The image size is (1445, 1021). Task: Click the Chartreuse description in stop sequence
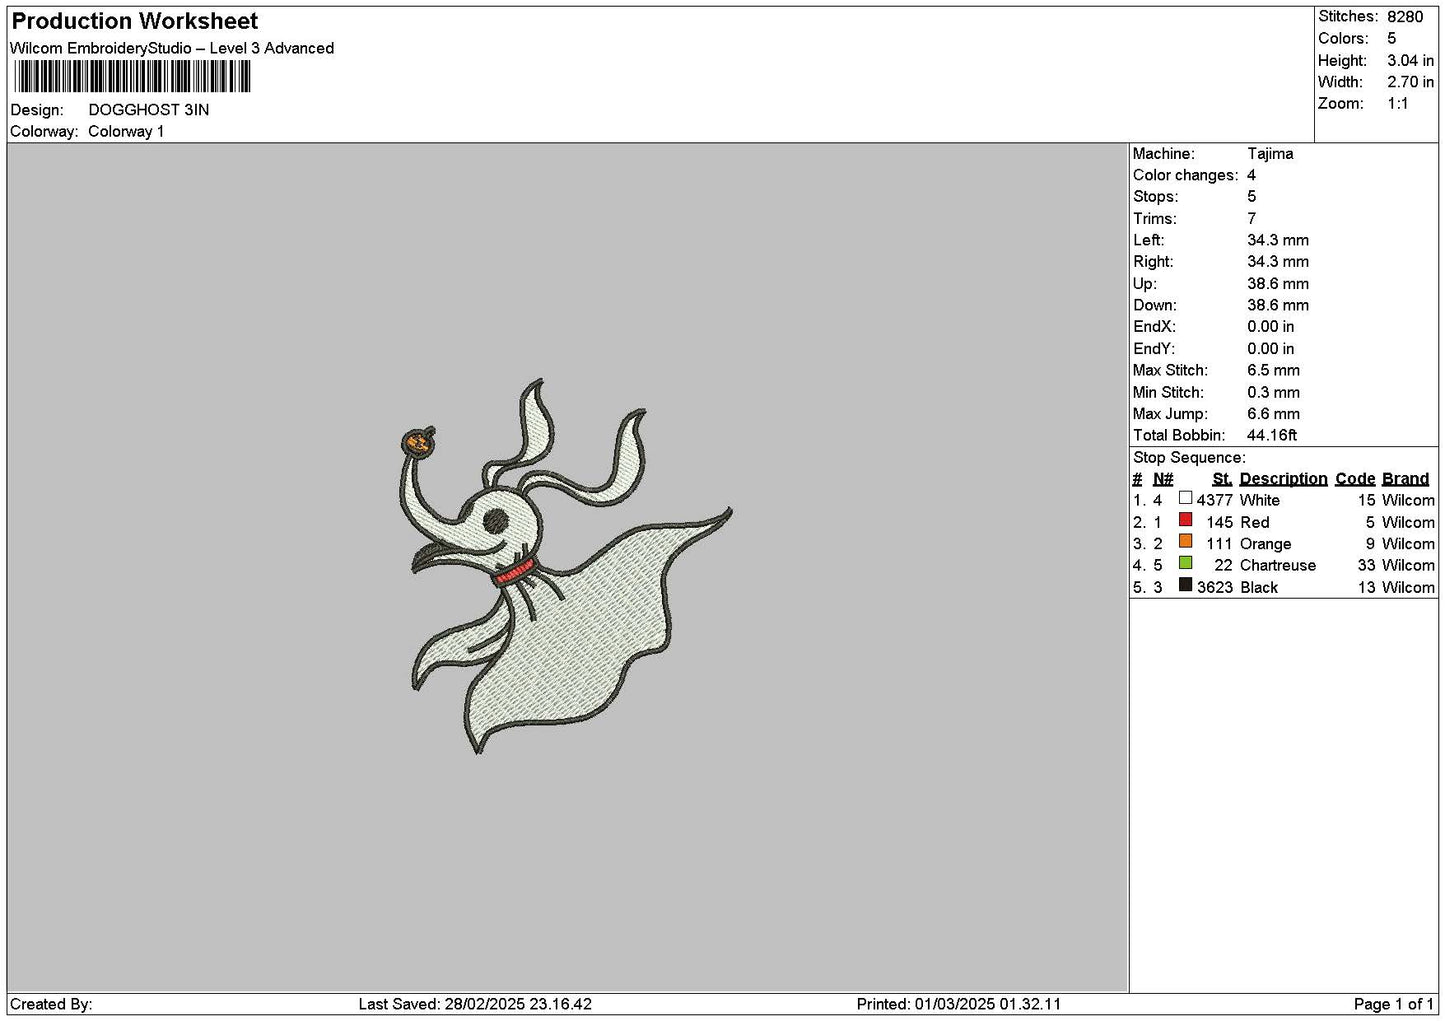point(1278,566)
